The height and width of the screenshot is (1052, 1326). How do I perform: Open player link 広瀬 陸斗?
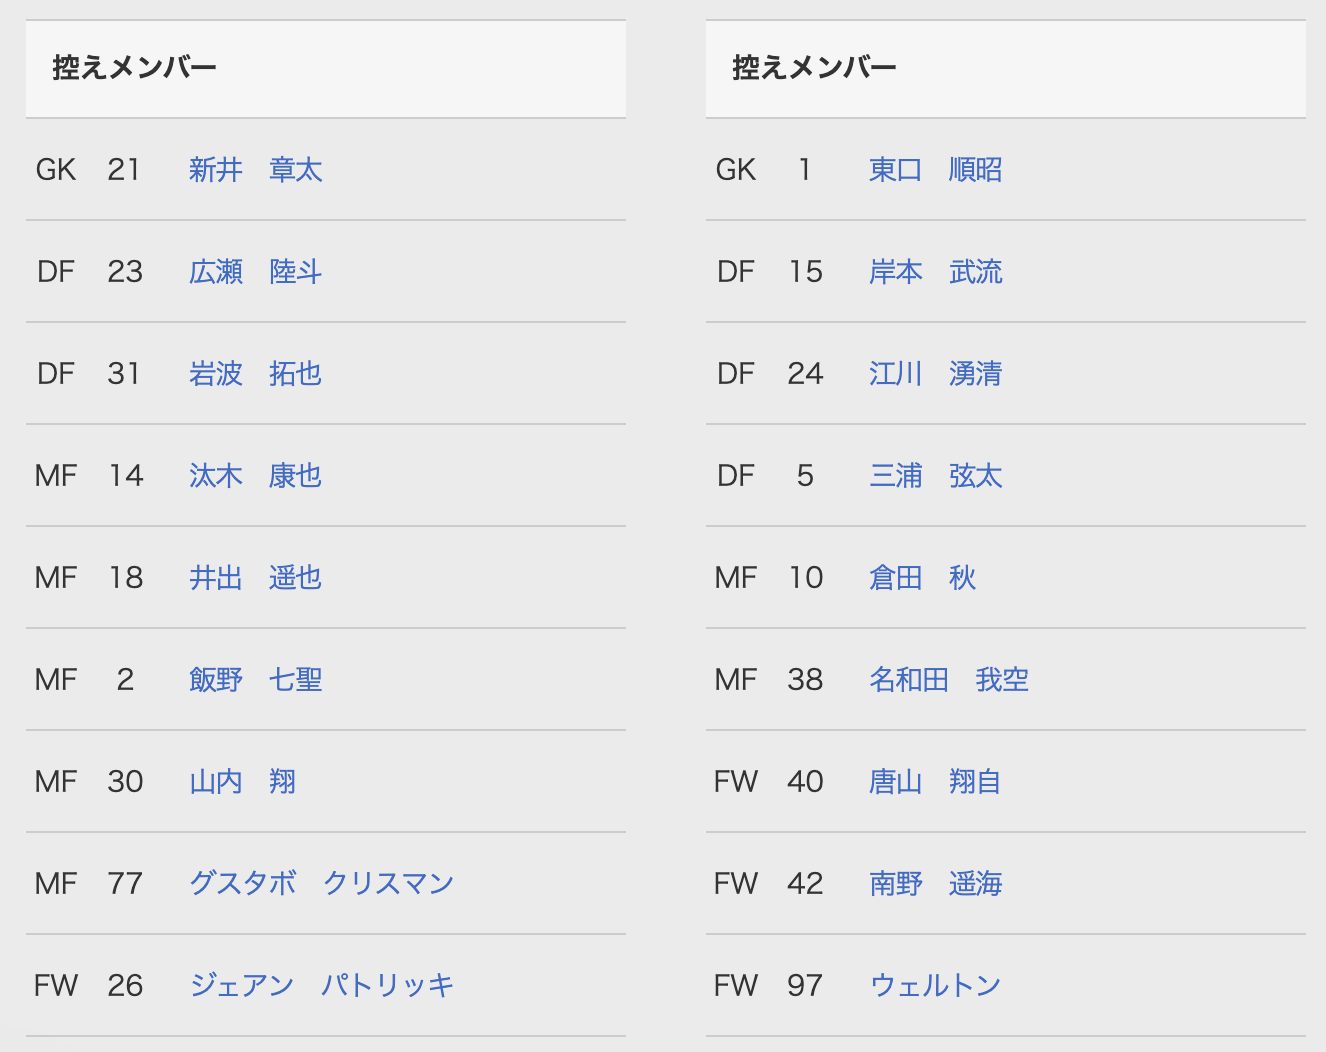click(x=255, y=272)
